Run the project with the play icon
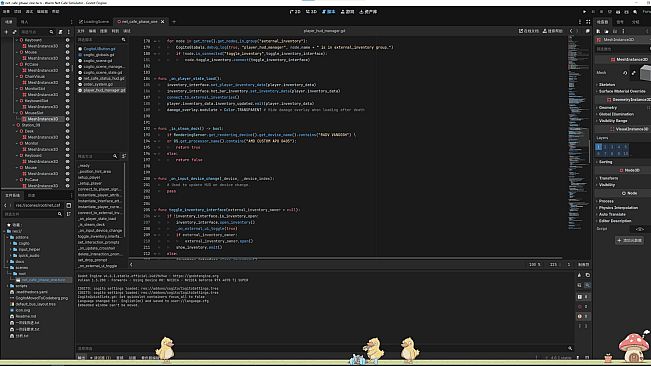The image size is (651, 366). (585, 12)
